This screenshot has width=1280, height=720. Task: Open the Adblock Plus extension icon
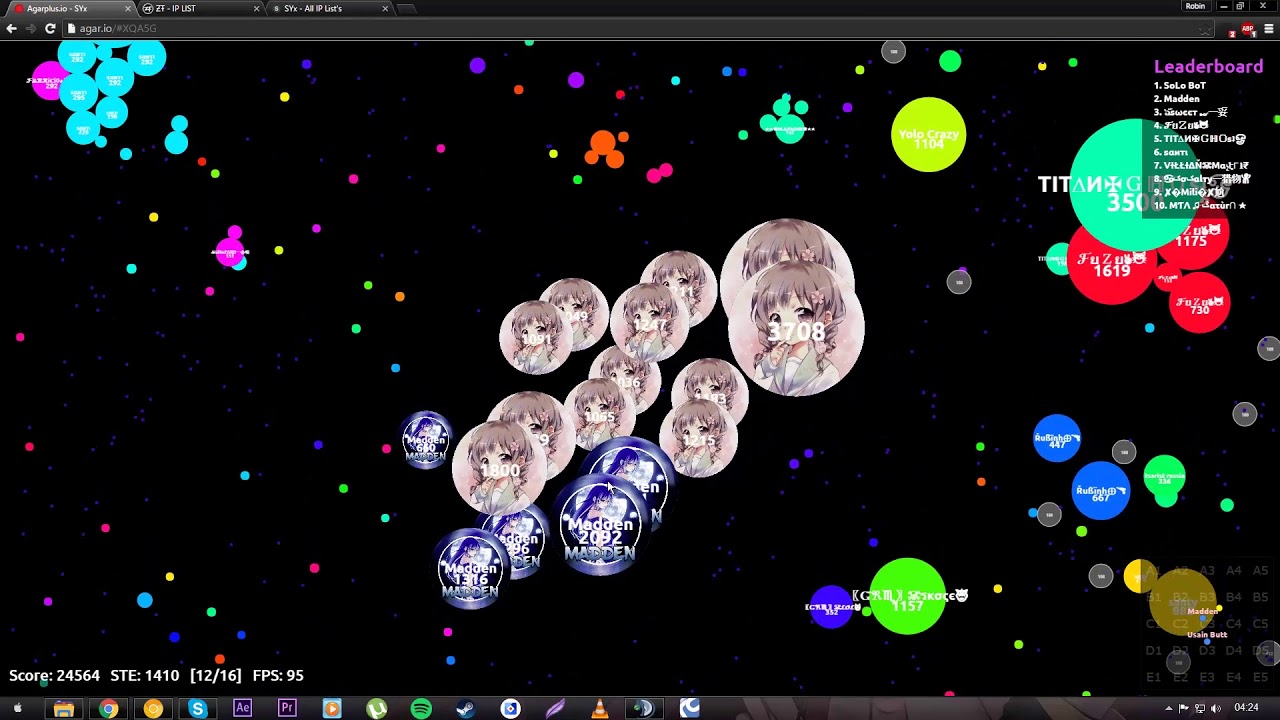[x=1248, y=29]
